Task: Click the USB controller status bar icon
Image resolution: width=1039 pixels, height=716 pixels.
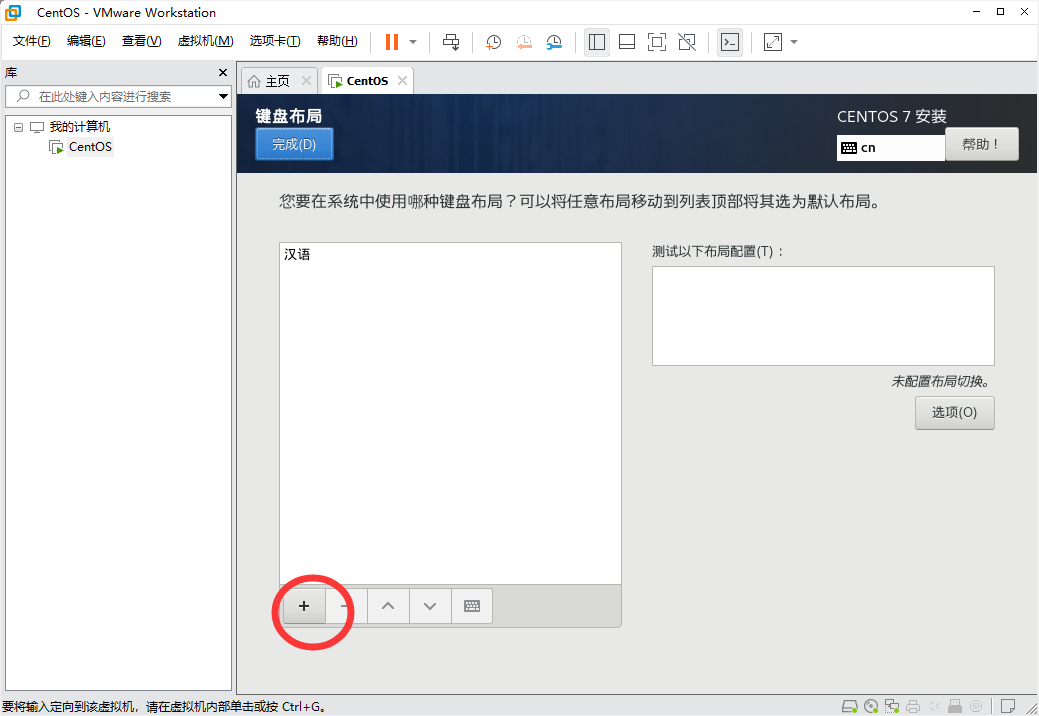Action: click(x=955, y=706)
